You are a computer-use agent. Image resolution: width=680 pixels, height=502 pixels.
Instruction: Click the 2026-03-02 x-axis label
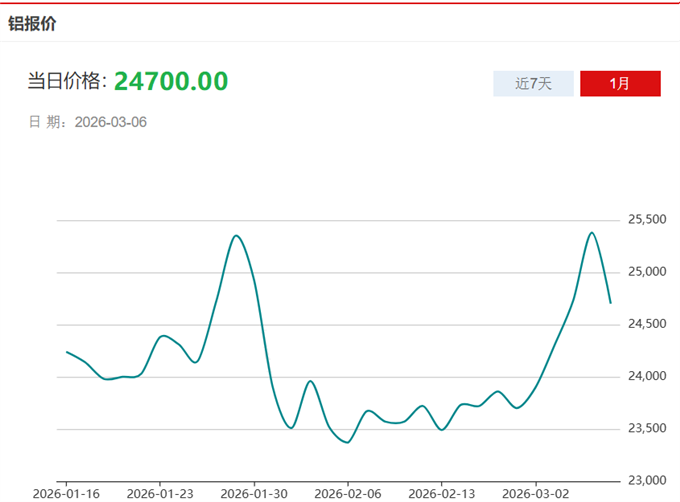[x=534, y=493]
